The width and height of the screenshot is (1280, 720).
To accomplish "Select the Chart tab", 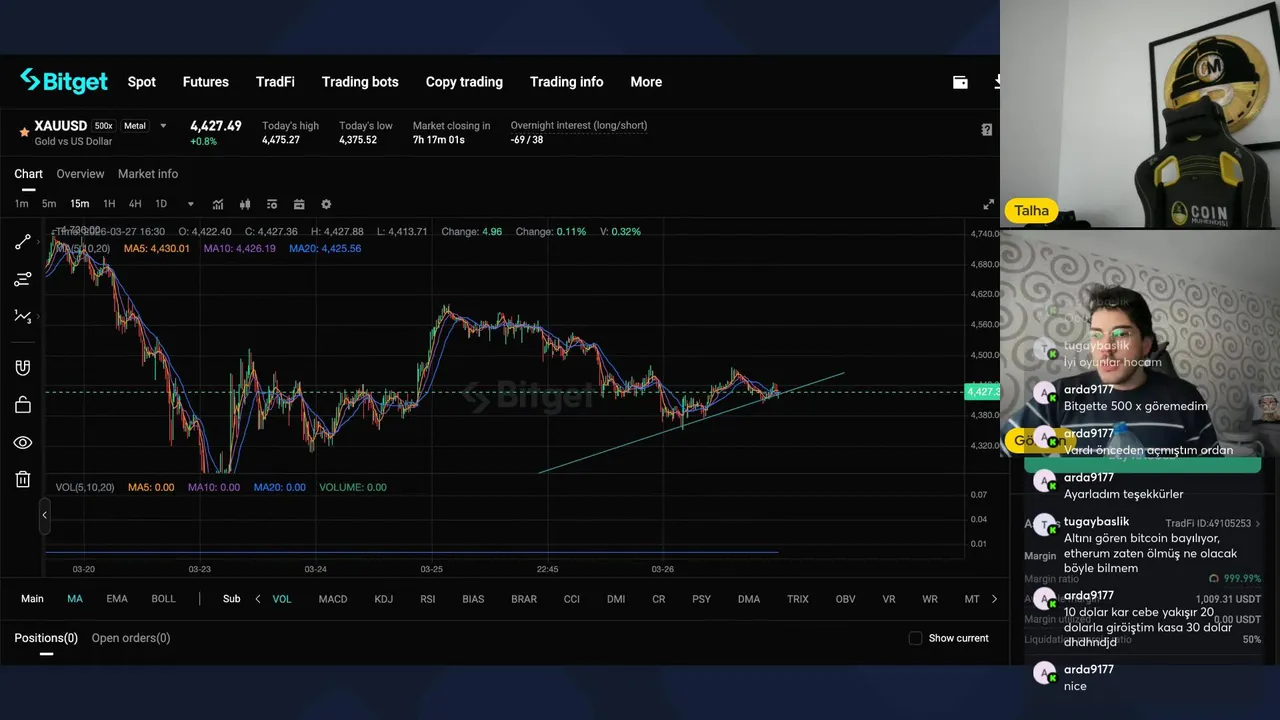I will (x=28, y=174).
